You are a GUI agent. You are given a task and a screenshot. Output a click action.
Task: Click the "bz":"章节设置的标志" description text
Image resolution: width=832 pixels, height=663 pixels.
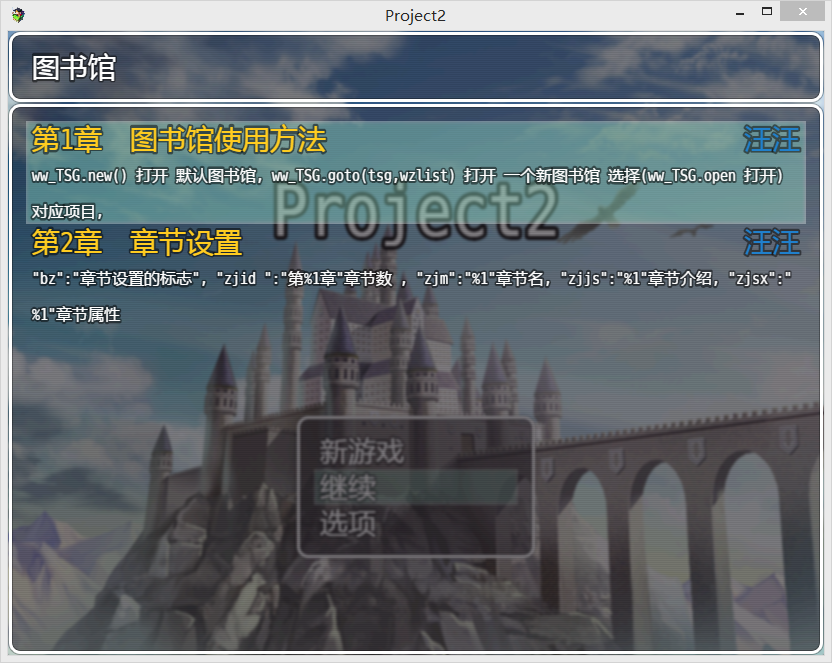tap(412, 296)
